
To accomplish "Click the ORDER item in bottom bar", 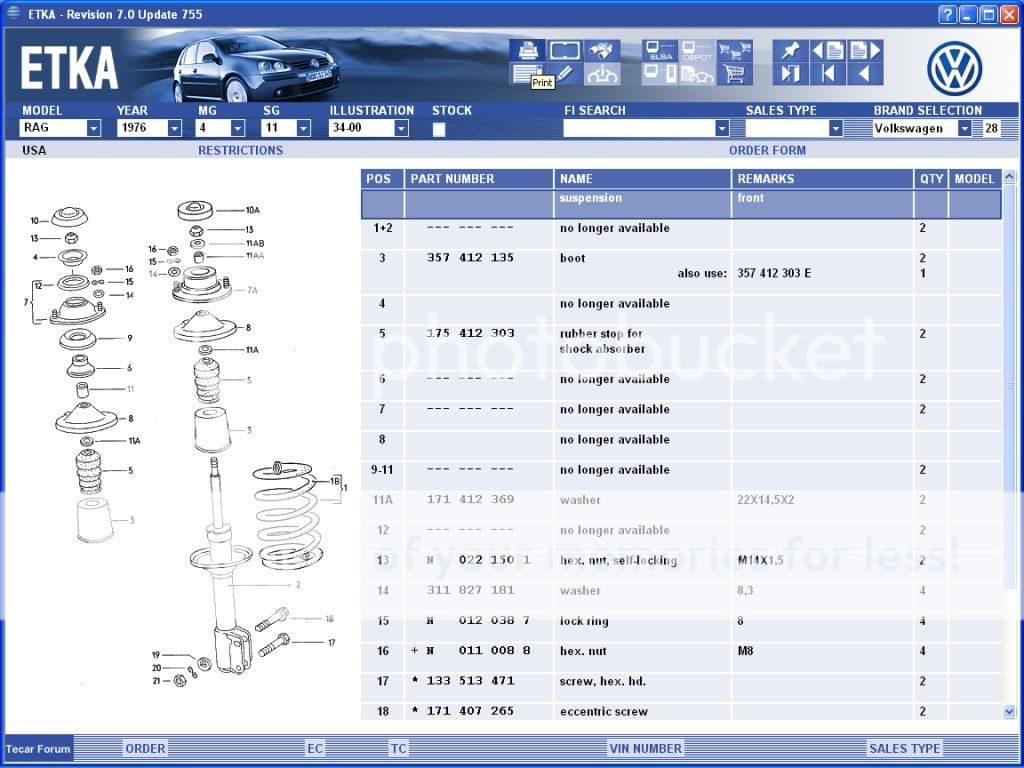I will coord(145,748).
